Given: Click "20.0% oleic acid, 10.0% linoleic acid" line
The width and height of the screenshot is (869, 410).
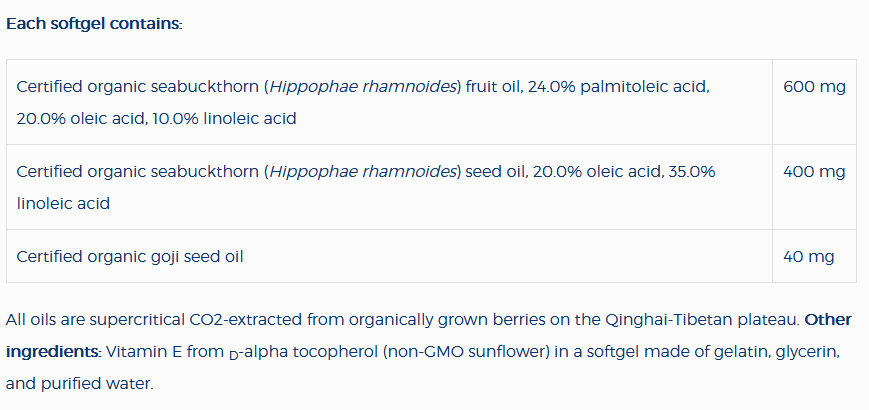Looking at the screenshot, I should point(156,118).
